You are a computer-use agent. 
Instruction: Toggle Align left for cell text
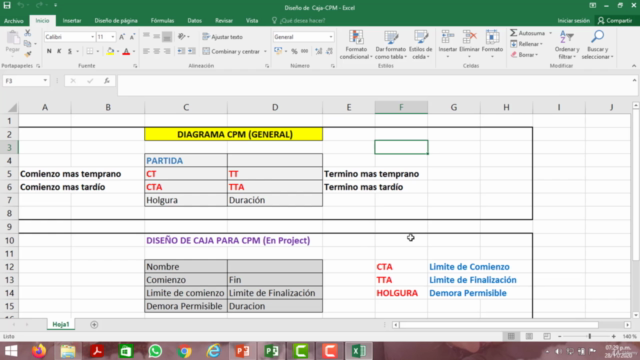[146, 51]
